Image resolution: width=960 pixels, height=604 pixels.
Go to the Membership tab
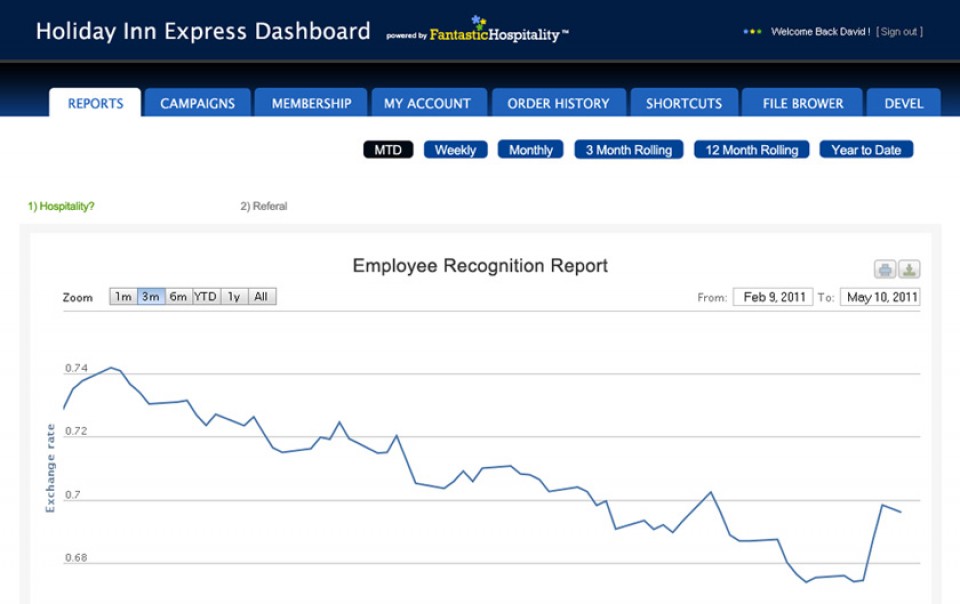(x=312, y=103)
